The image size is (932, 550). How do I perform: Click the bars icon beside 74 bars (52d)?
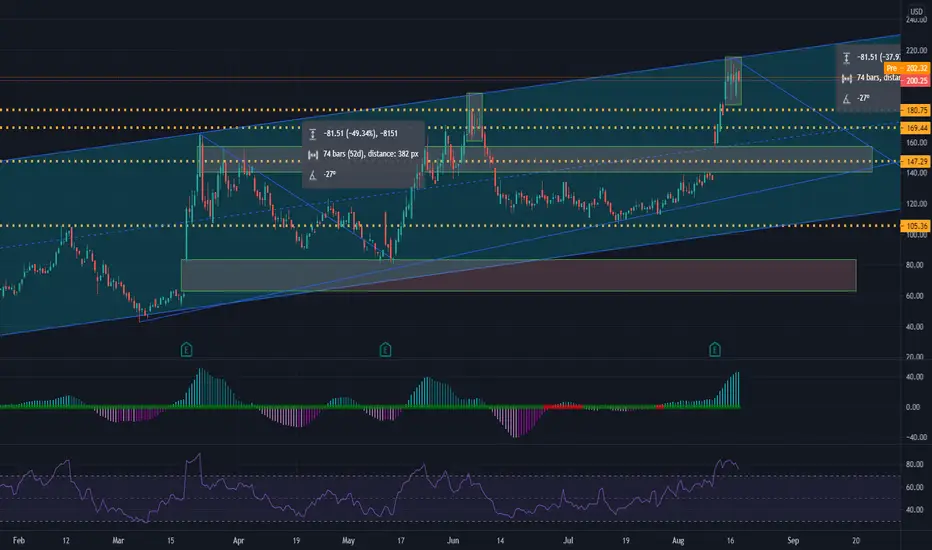pyautogui.click(x=313, y=155)
